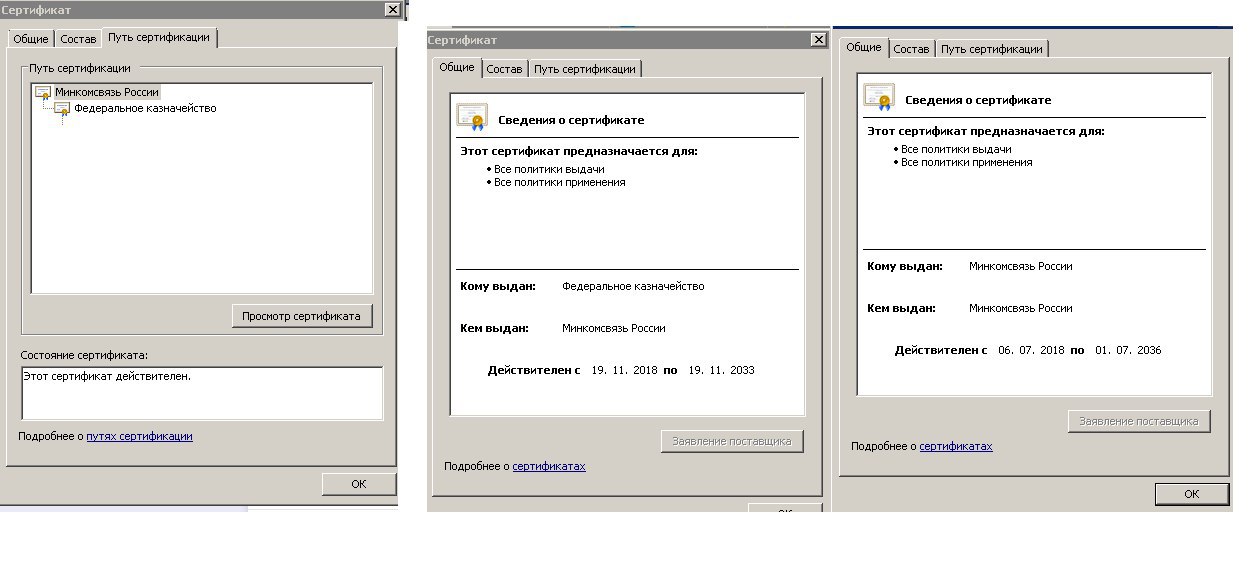Click the certificate status text box

[202, 393]
